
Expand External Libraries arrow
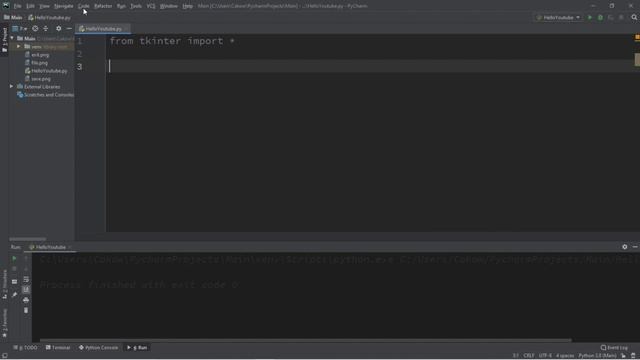(x=12, y=87)
